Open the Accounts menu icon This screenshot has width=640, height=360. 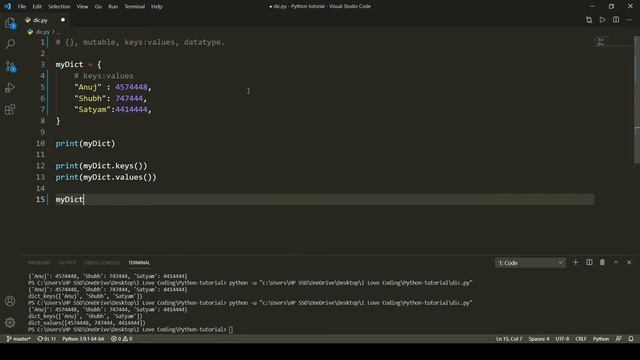pyautogui.click(x=10, y=301)
